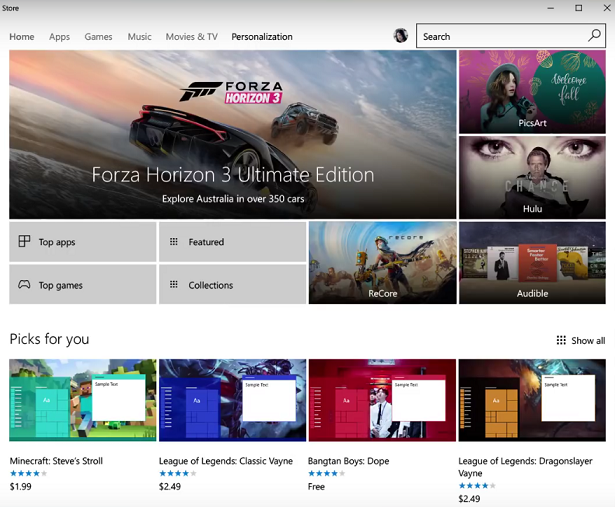
Task: Click the magnifier search icon
Action: tap(594, 36)
